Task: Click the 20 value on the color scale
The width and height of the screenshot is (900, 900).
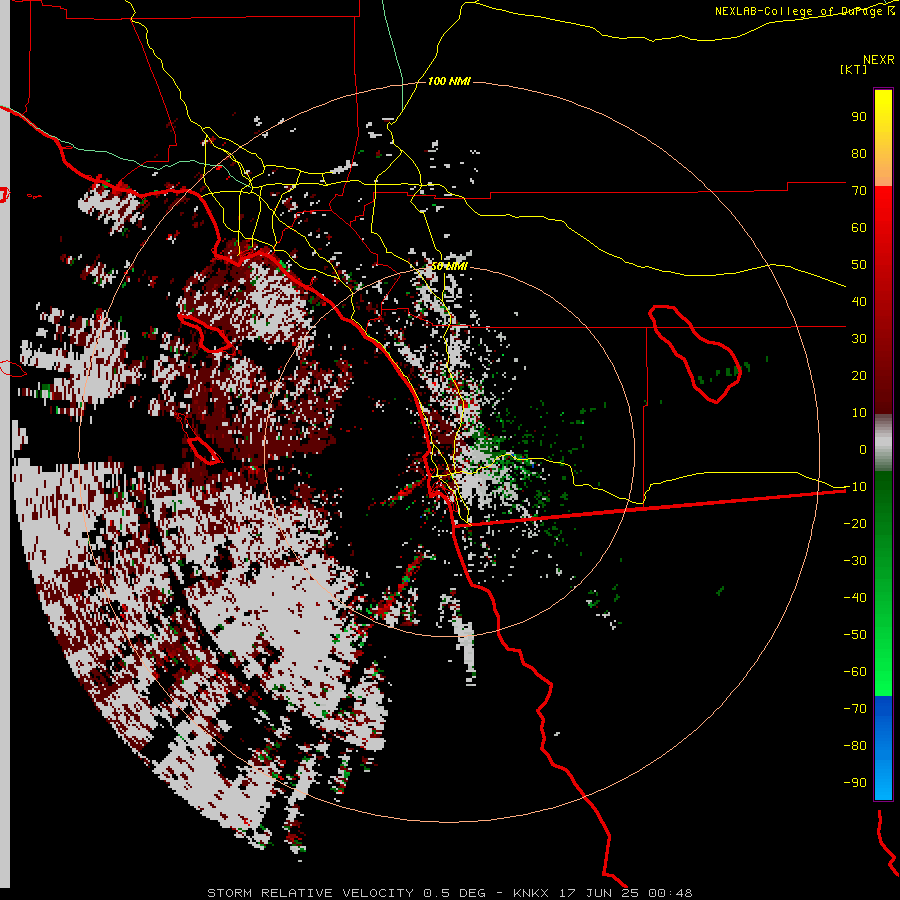Action: click(859, 375)
